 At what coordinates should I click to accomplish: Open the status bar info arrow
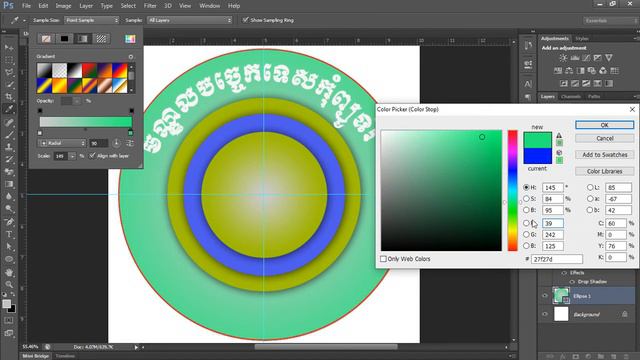[x=136, y=347]
